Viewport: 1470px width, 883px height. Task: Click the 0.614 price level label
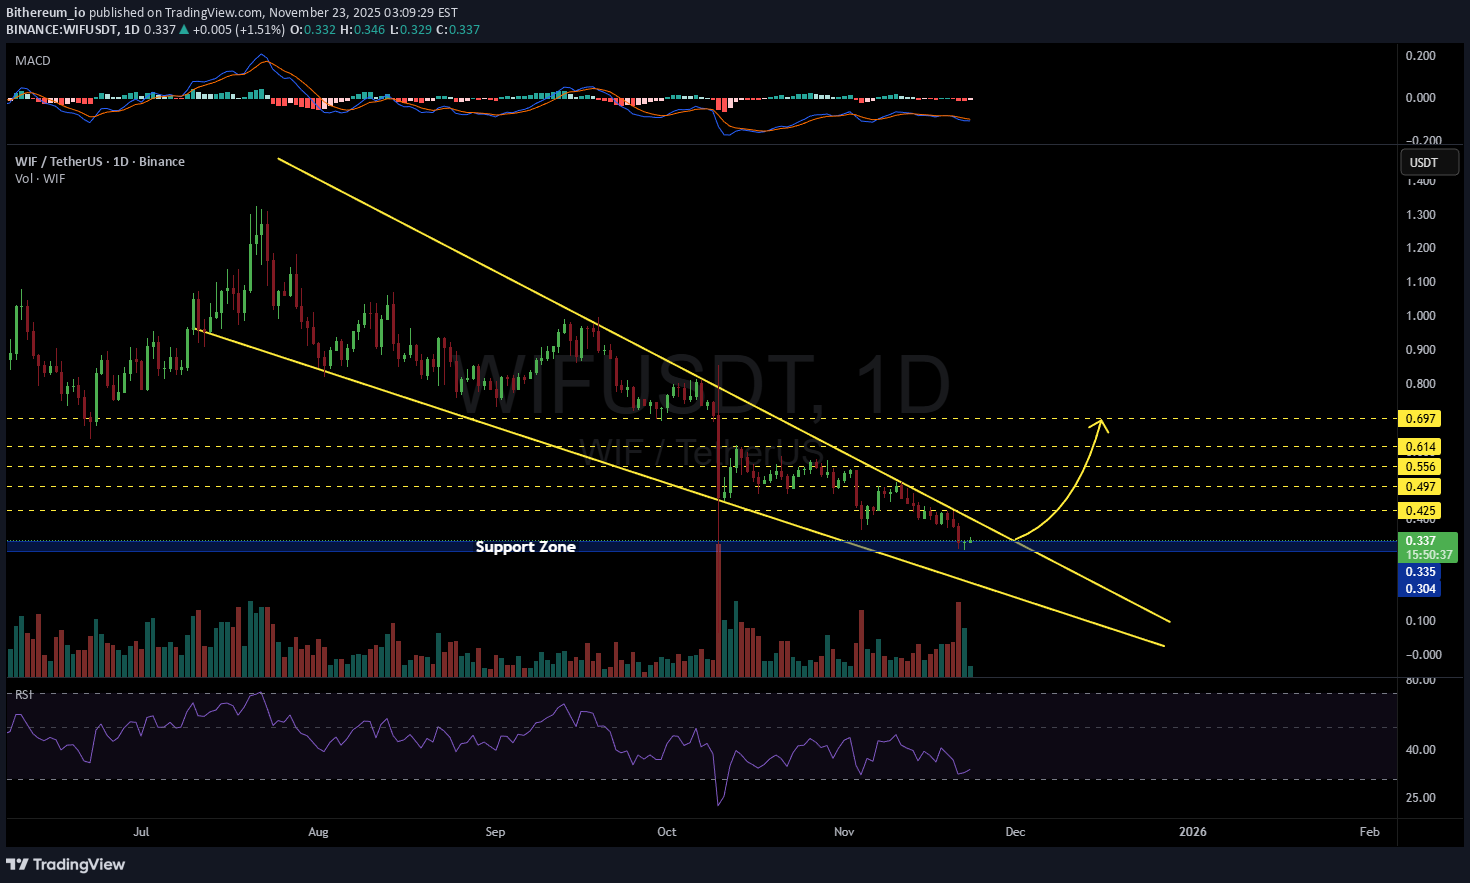click(x=1420, y=447)
